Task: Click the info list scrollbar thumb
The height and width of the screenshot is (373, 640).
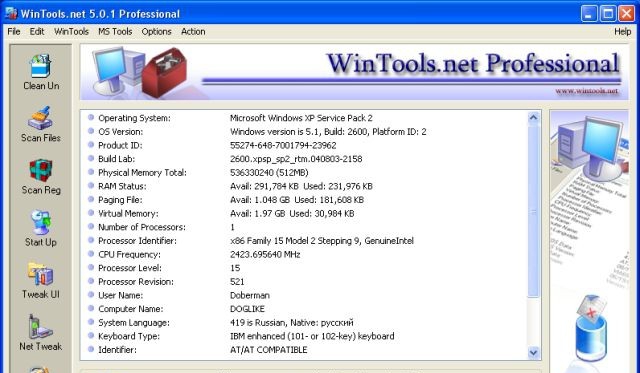Action: [x=533, y=211]
